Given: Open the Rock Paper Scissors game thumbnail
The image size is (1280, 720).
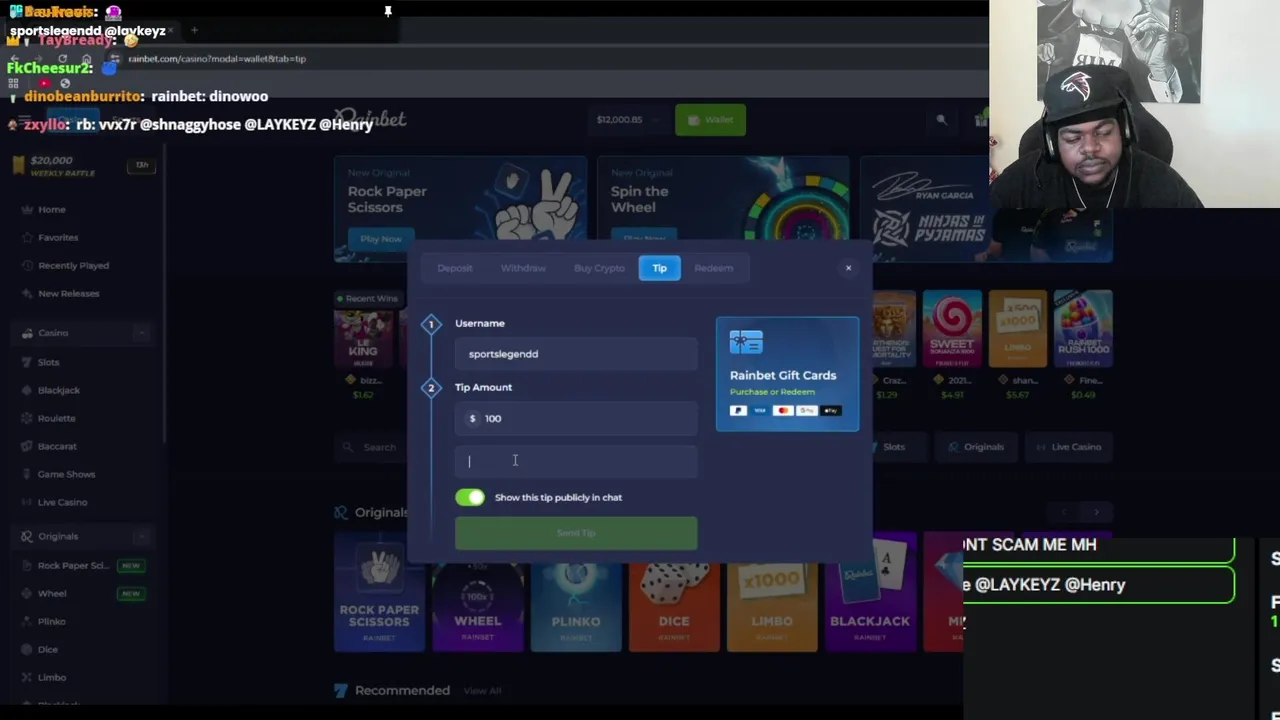Looking at the screenshot, I should point(379,591).
